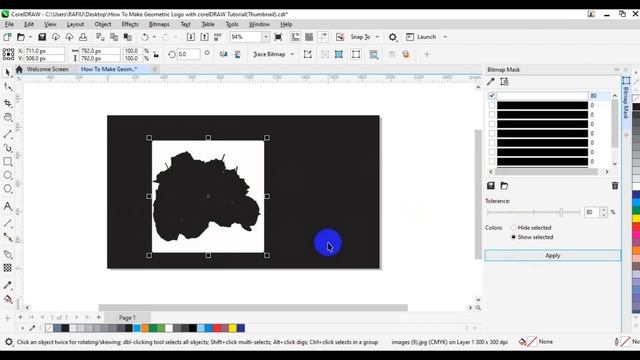
Task: Select the Polygon tool
Action: (7, 189)
